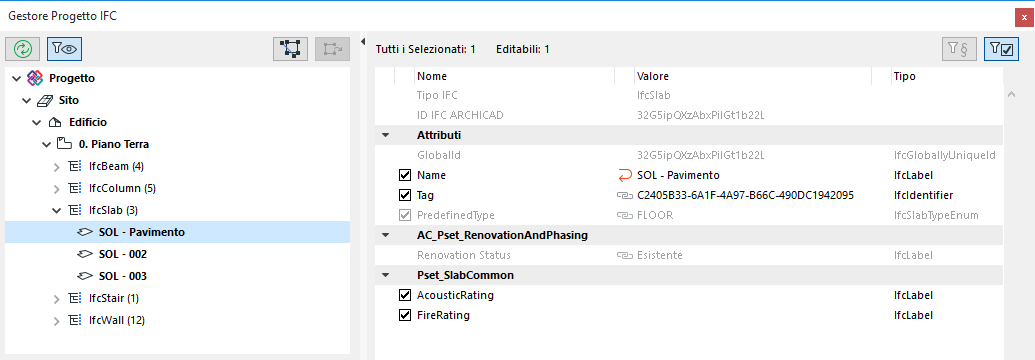Click the Tag value C2405B33 identifier
This screenshot has height=360, width=1035.
click(x=746, y=196)
